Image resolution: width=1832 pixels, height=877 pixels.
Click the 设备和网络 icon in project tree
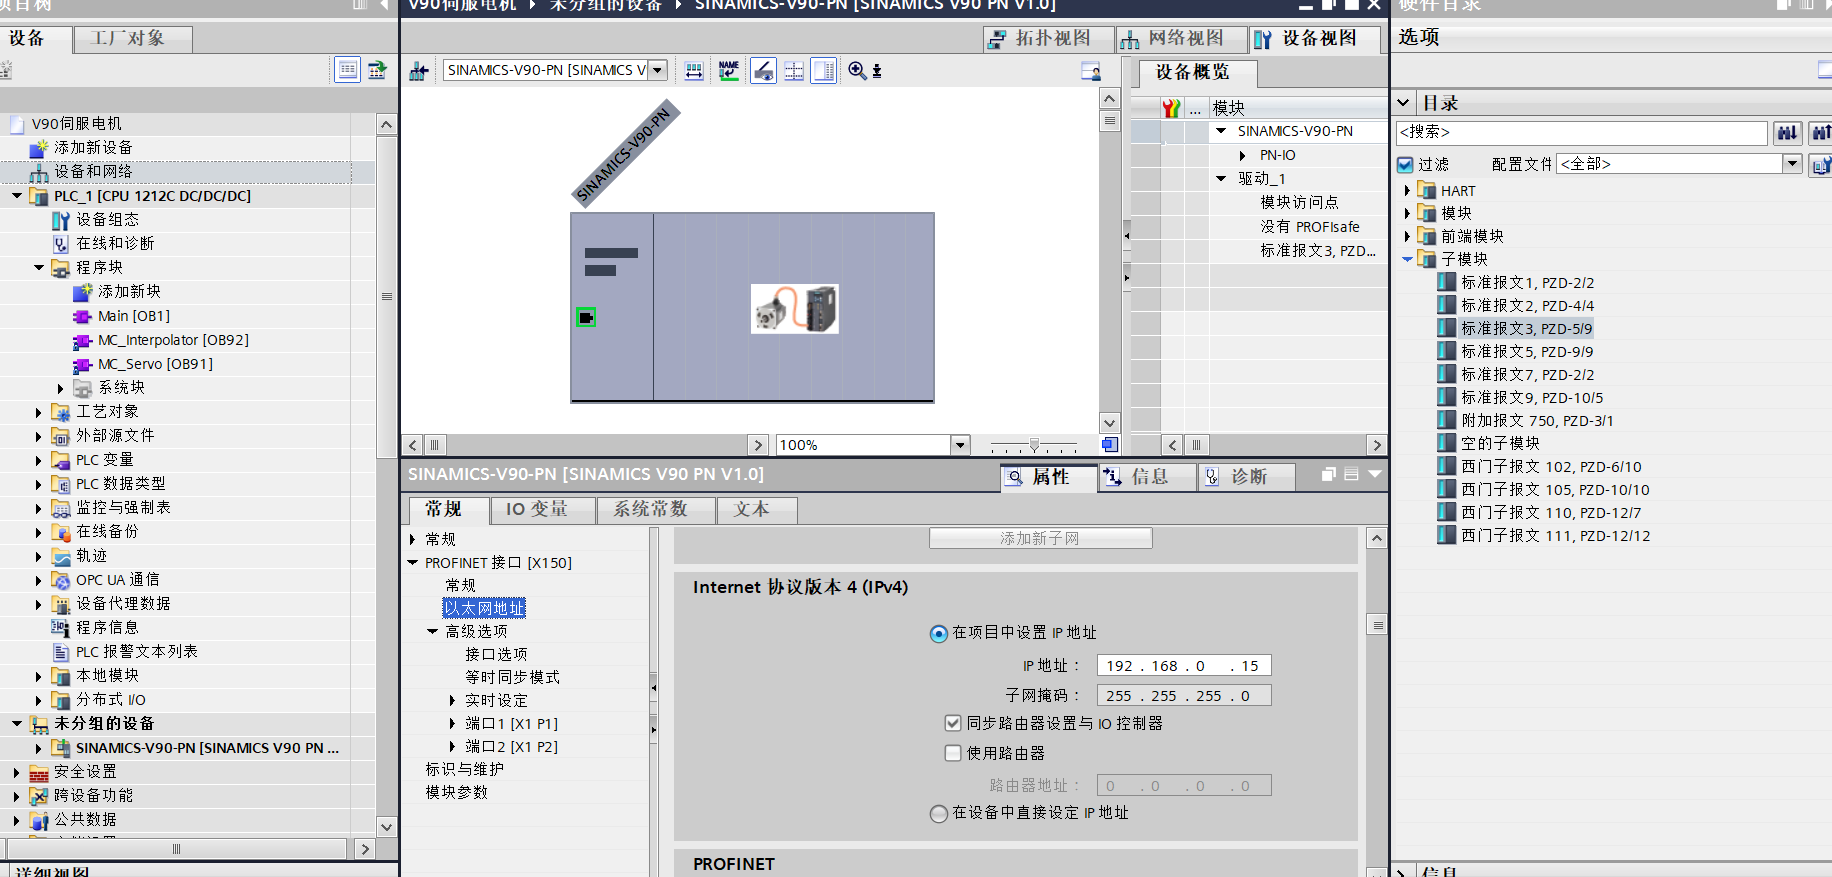click(39, 172)
